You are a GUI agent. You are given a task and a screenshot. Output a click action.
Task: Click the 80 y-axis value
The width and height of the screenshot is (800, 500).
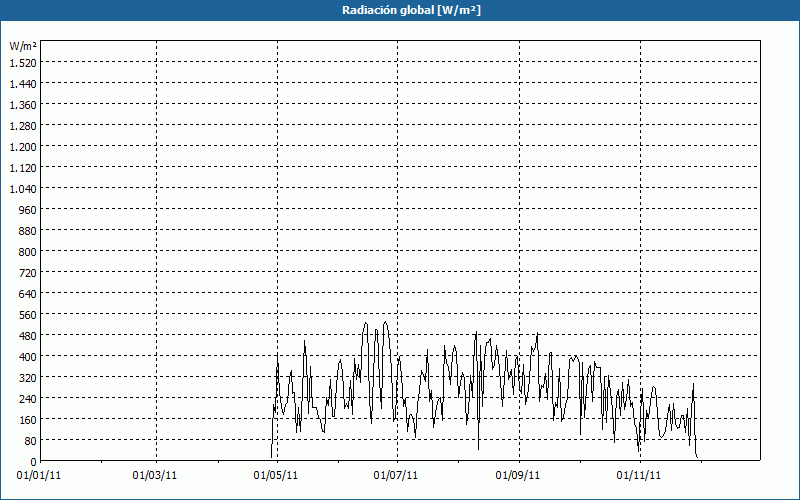[x=32, y=441]
